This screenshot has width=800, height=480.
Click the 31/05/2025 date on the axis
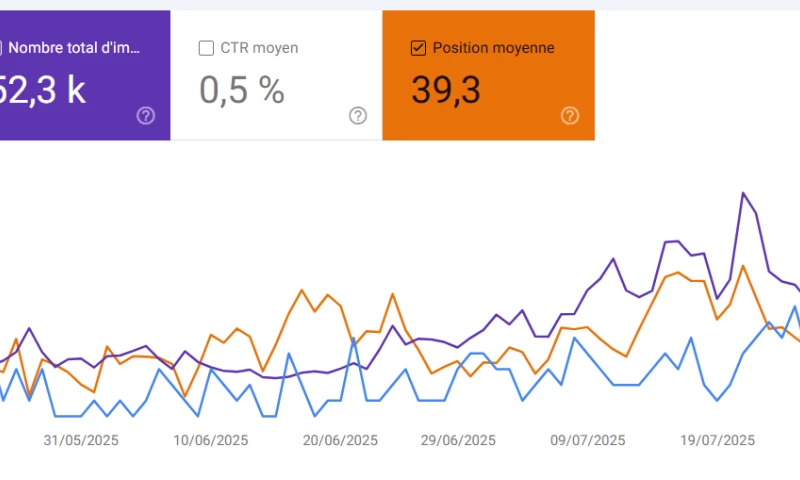(82, 440)
